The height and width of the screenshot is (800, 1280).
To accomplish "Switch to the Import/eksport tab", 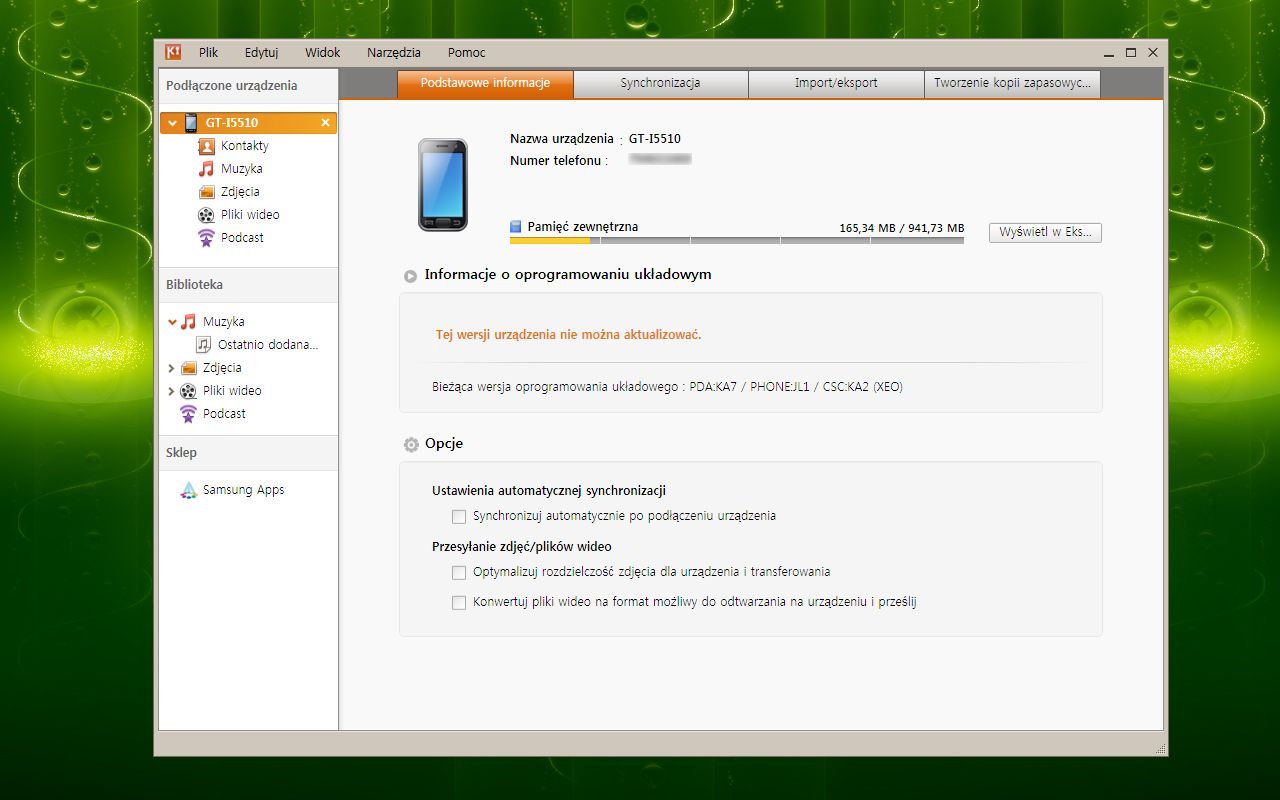I will pyautogui.click(x=836, y=83).
